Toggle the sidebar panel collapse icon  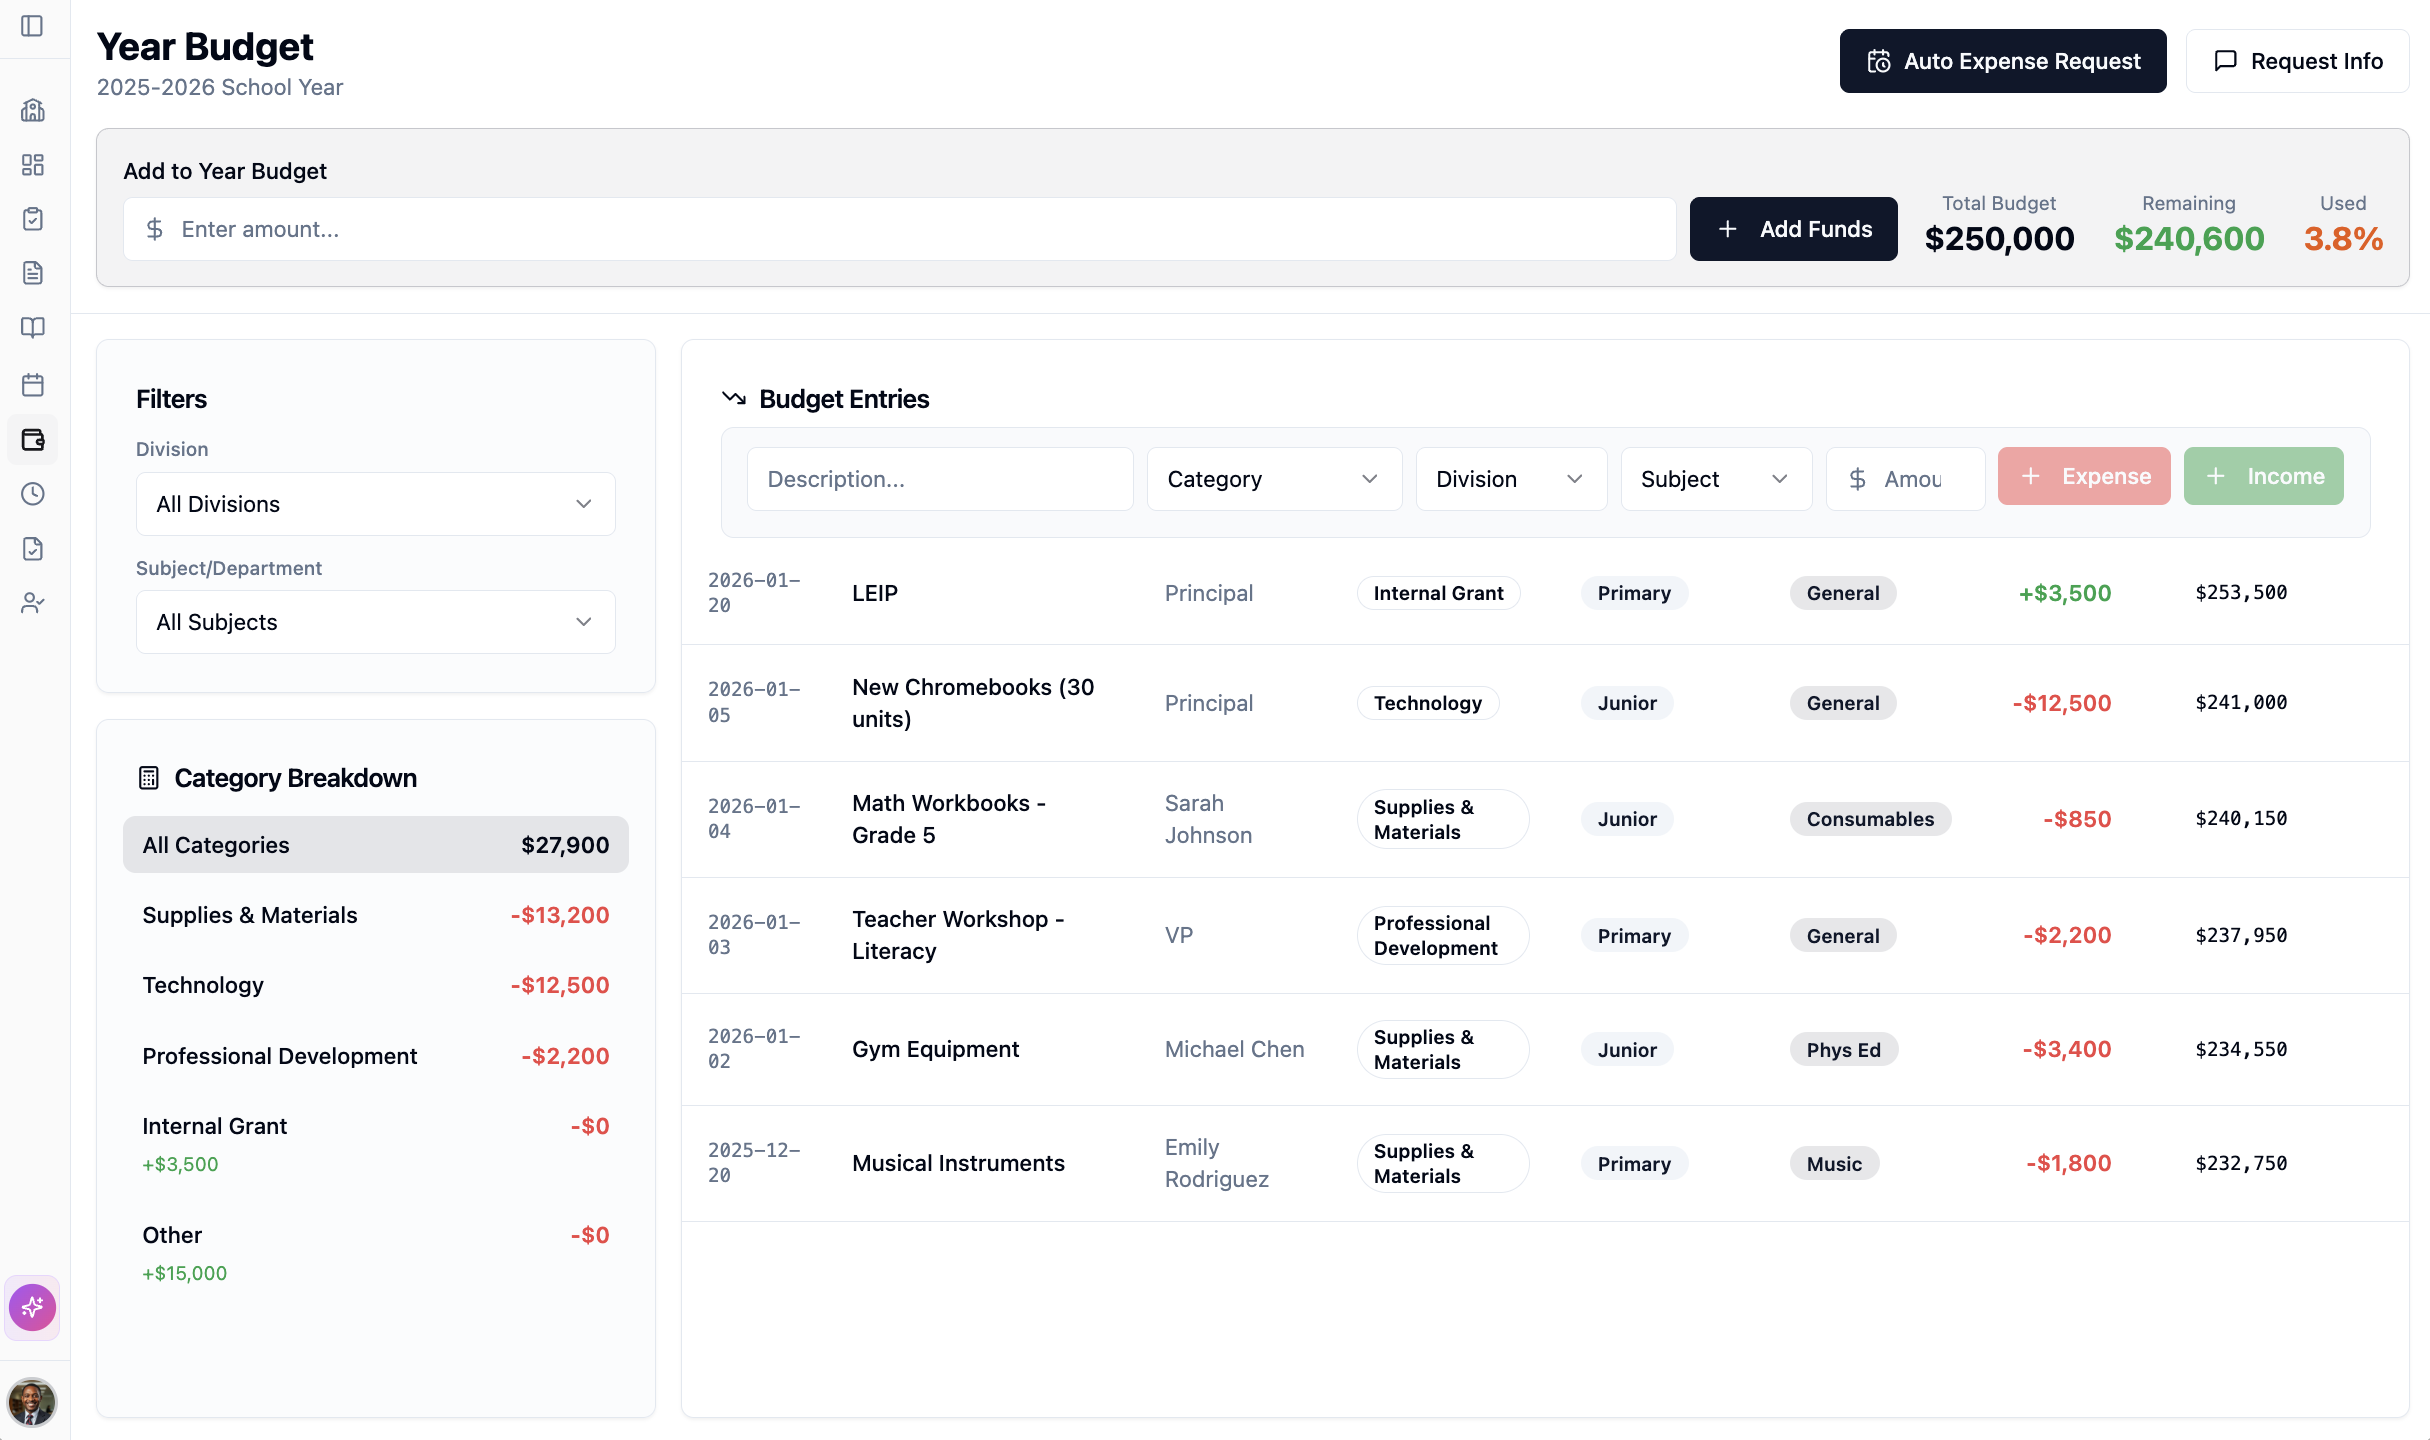pos(33,27)
